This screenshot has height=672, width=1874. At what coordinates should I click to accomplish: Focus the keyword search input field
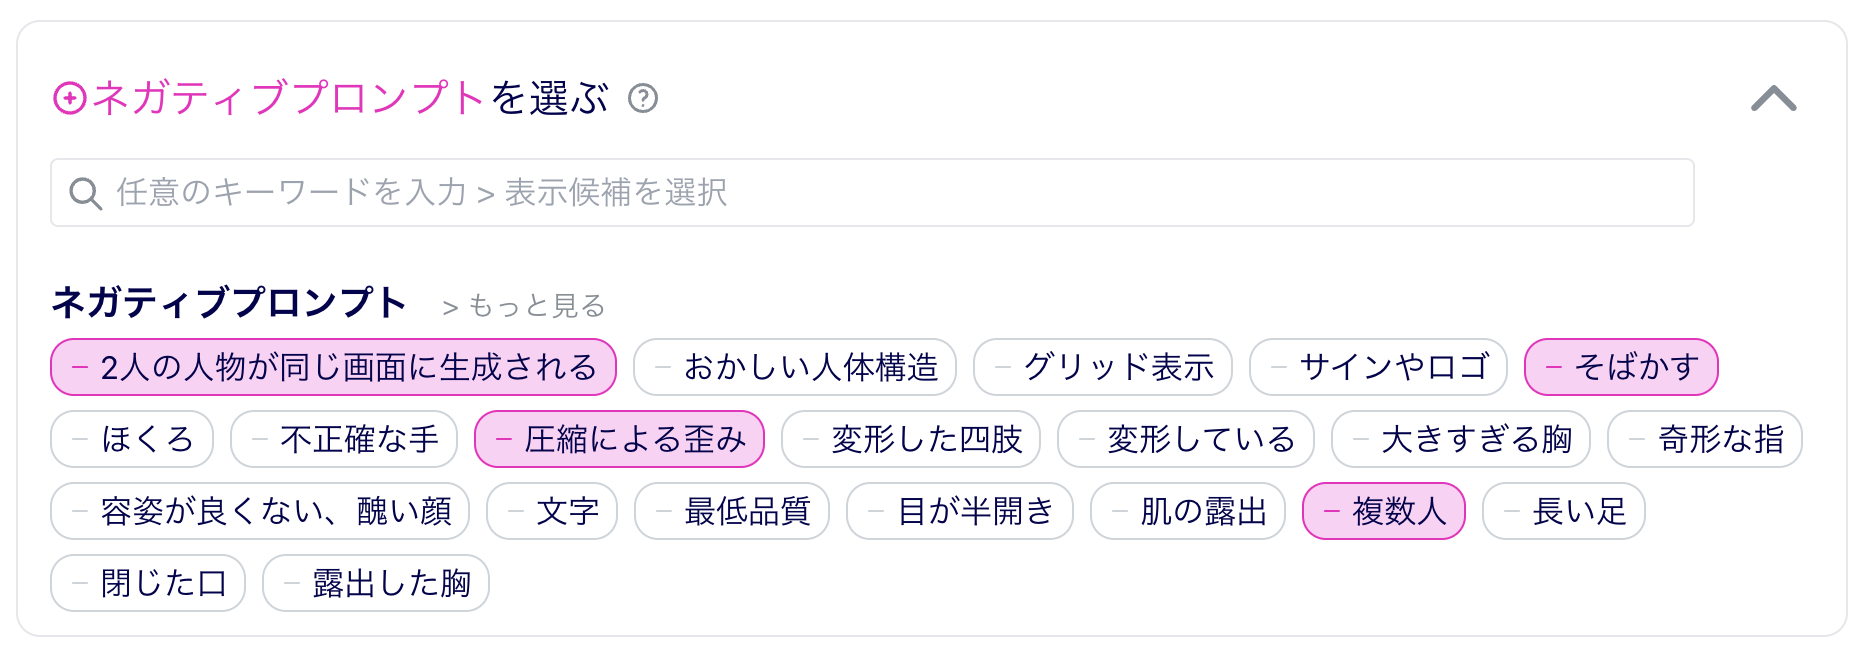tap(872, 192)
